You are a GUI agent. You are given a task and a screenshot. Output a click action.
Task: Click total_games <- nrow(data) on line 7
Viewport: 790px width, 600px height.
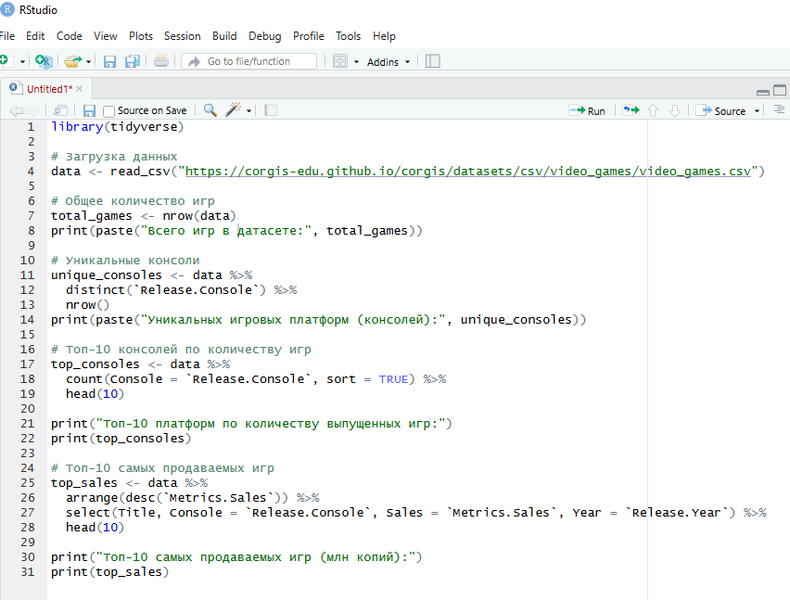click(144, 216)
